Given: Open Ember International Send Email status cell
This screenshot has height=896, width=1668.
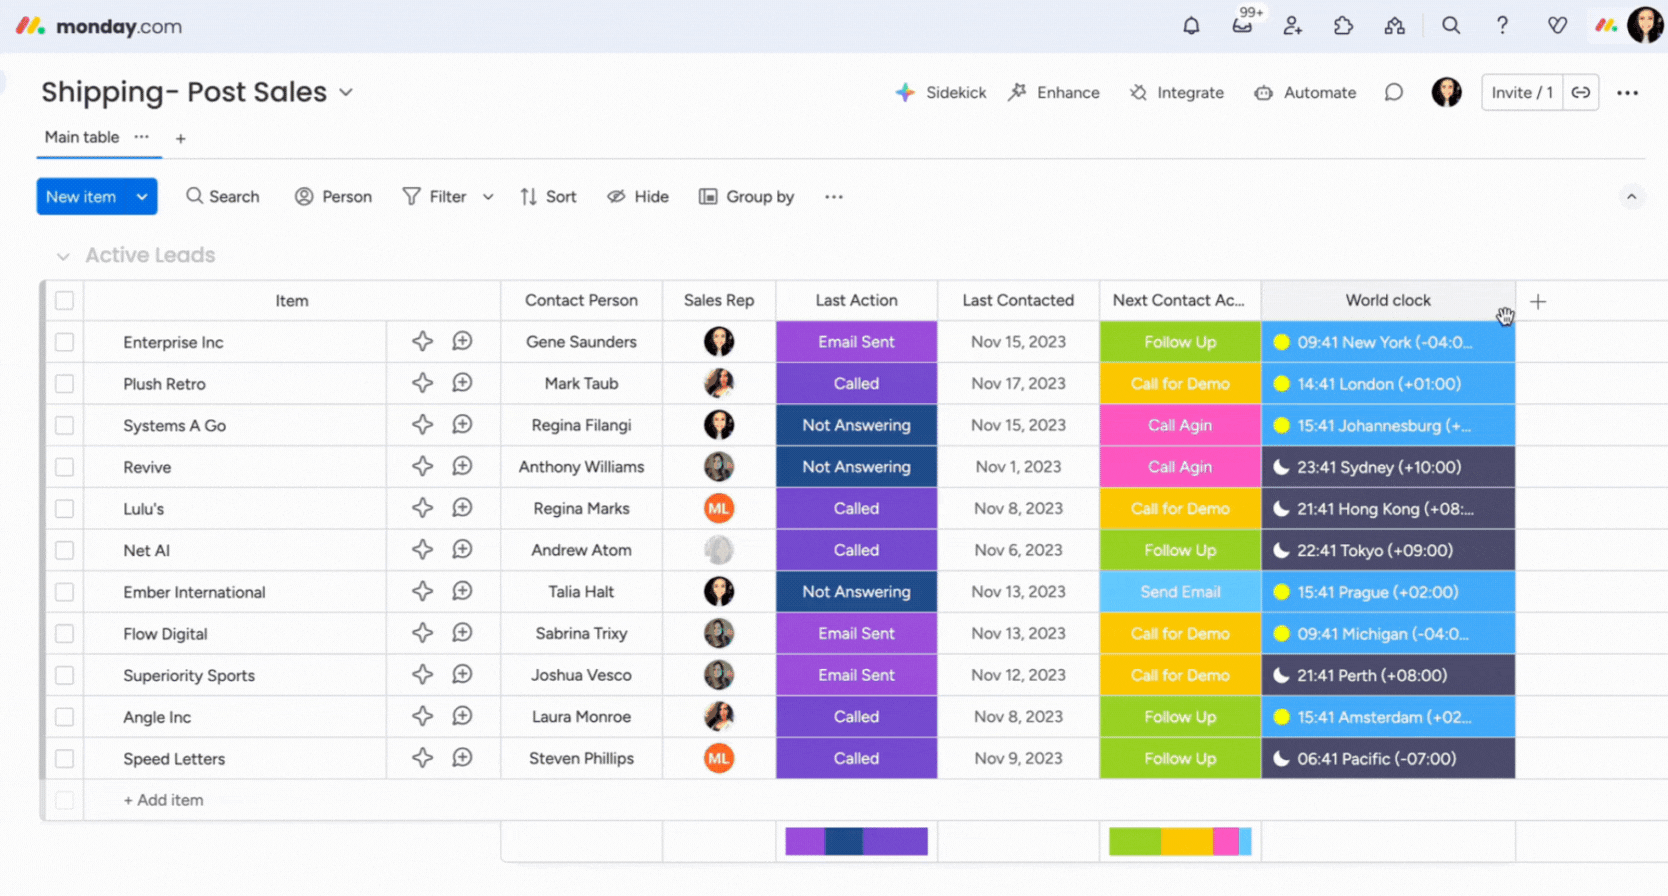Looking at the screenshot, I should click(x=1180, y=592).
